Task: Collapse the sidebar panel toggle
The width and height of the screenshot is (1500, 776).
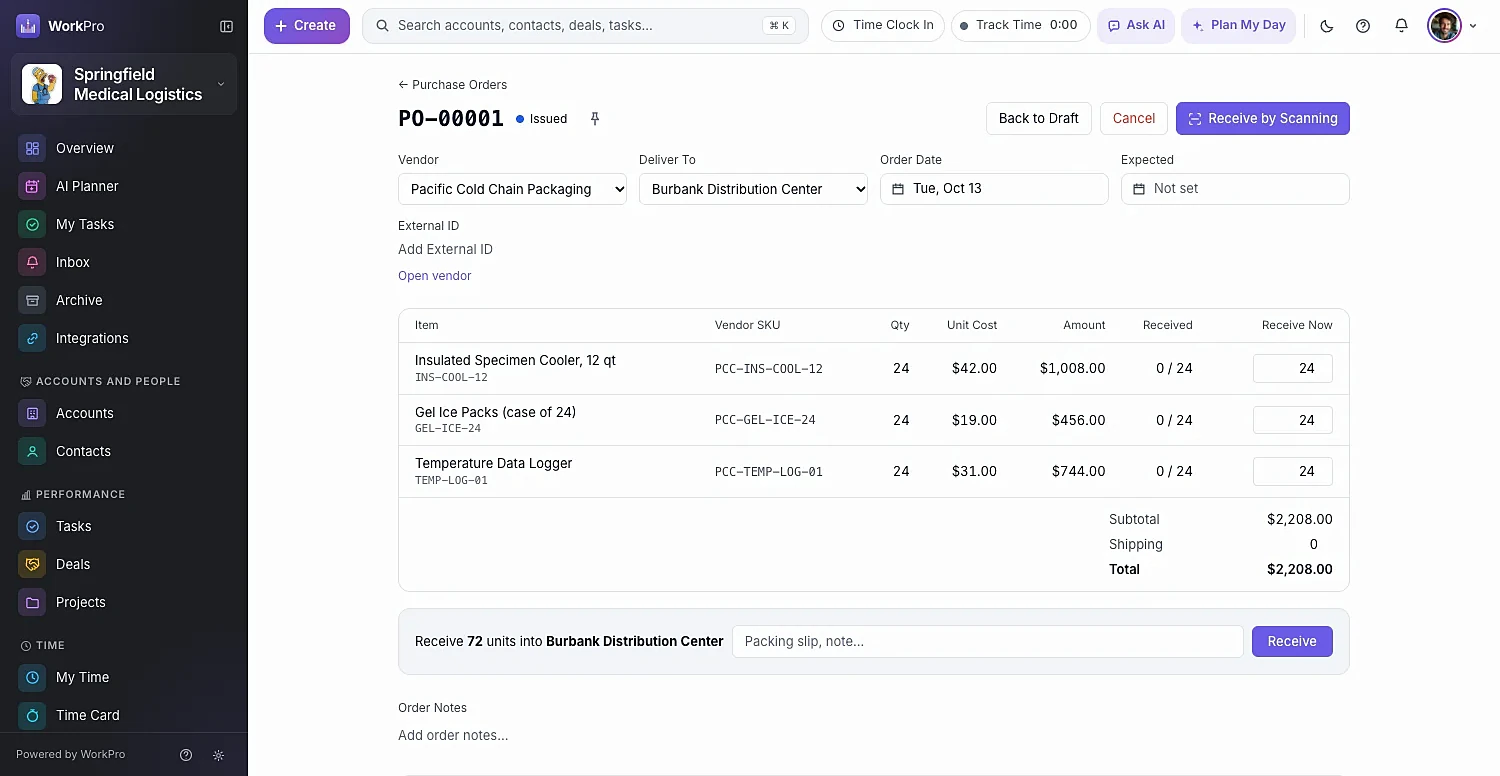Action: point(227,26)
